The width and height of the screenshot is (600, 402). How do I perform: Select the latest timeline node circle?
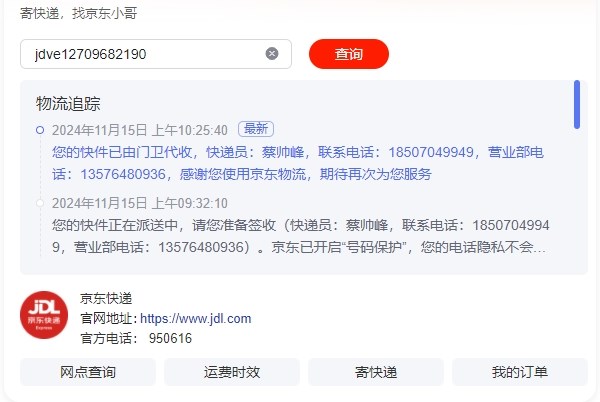[40, 130]
